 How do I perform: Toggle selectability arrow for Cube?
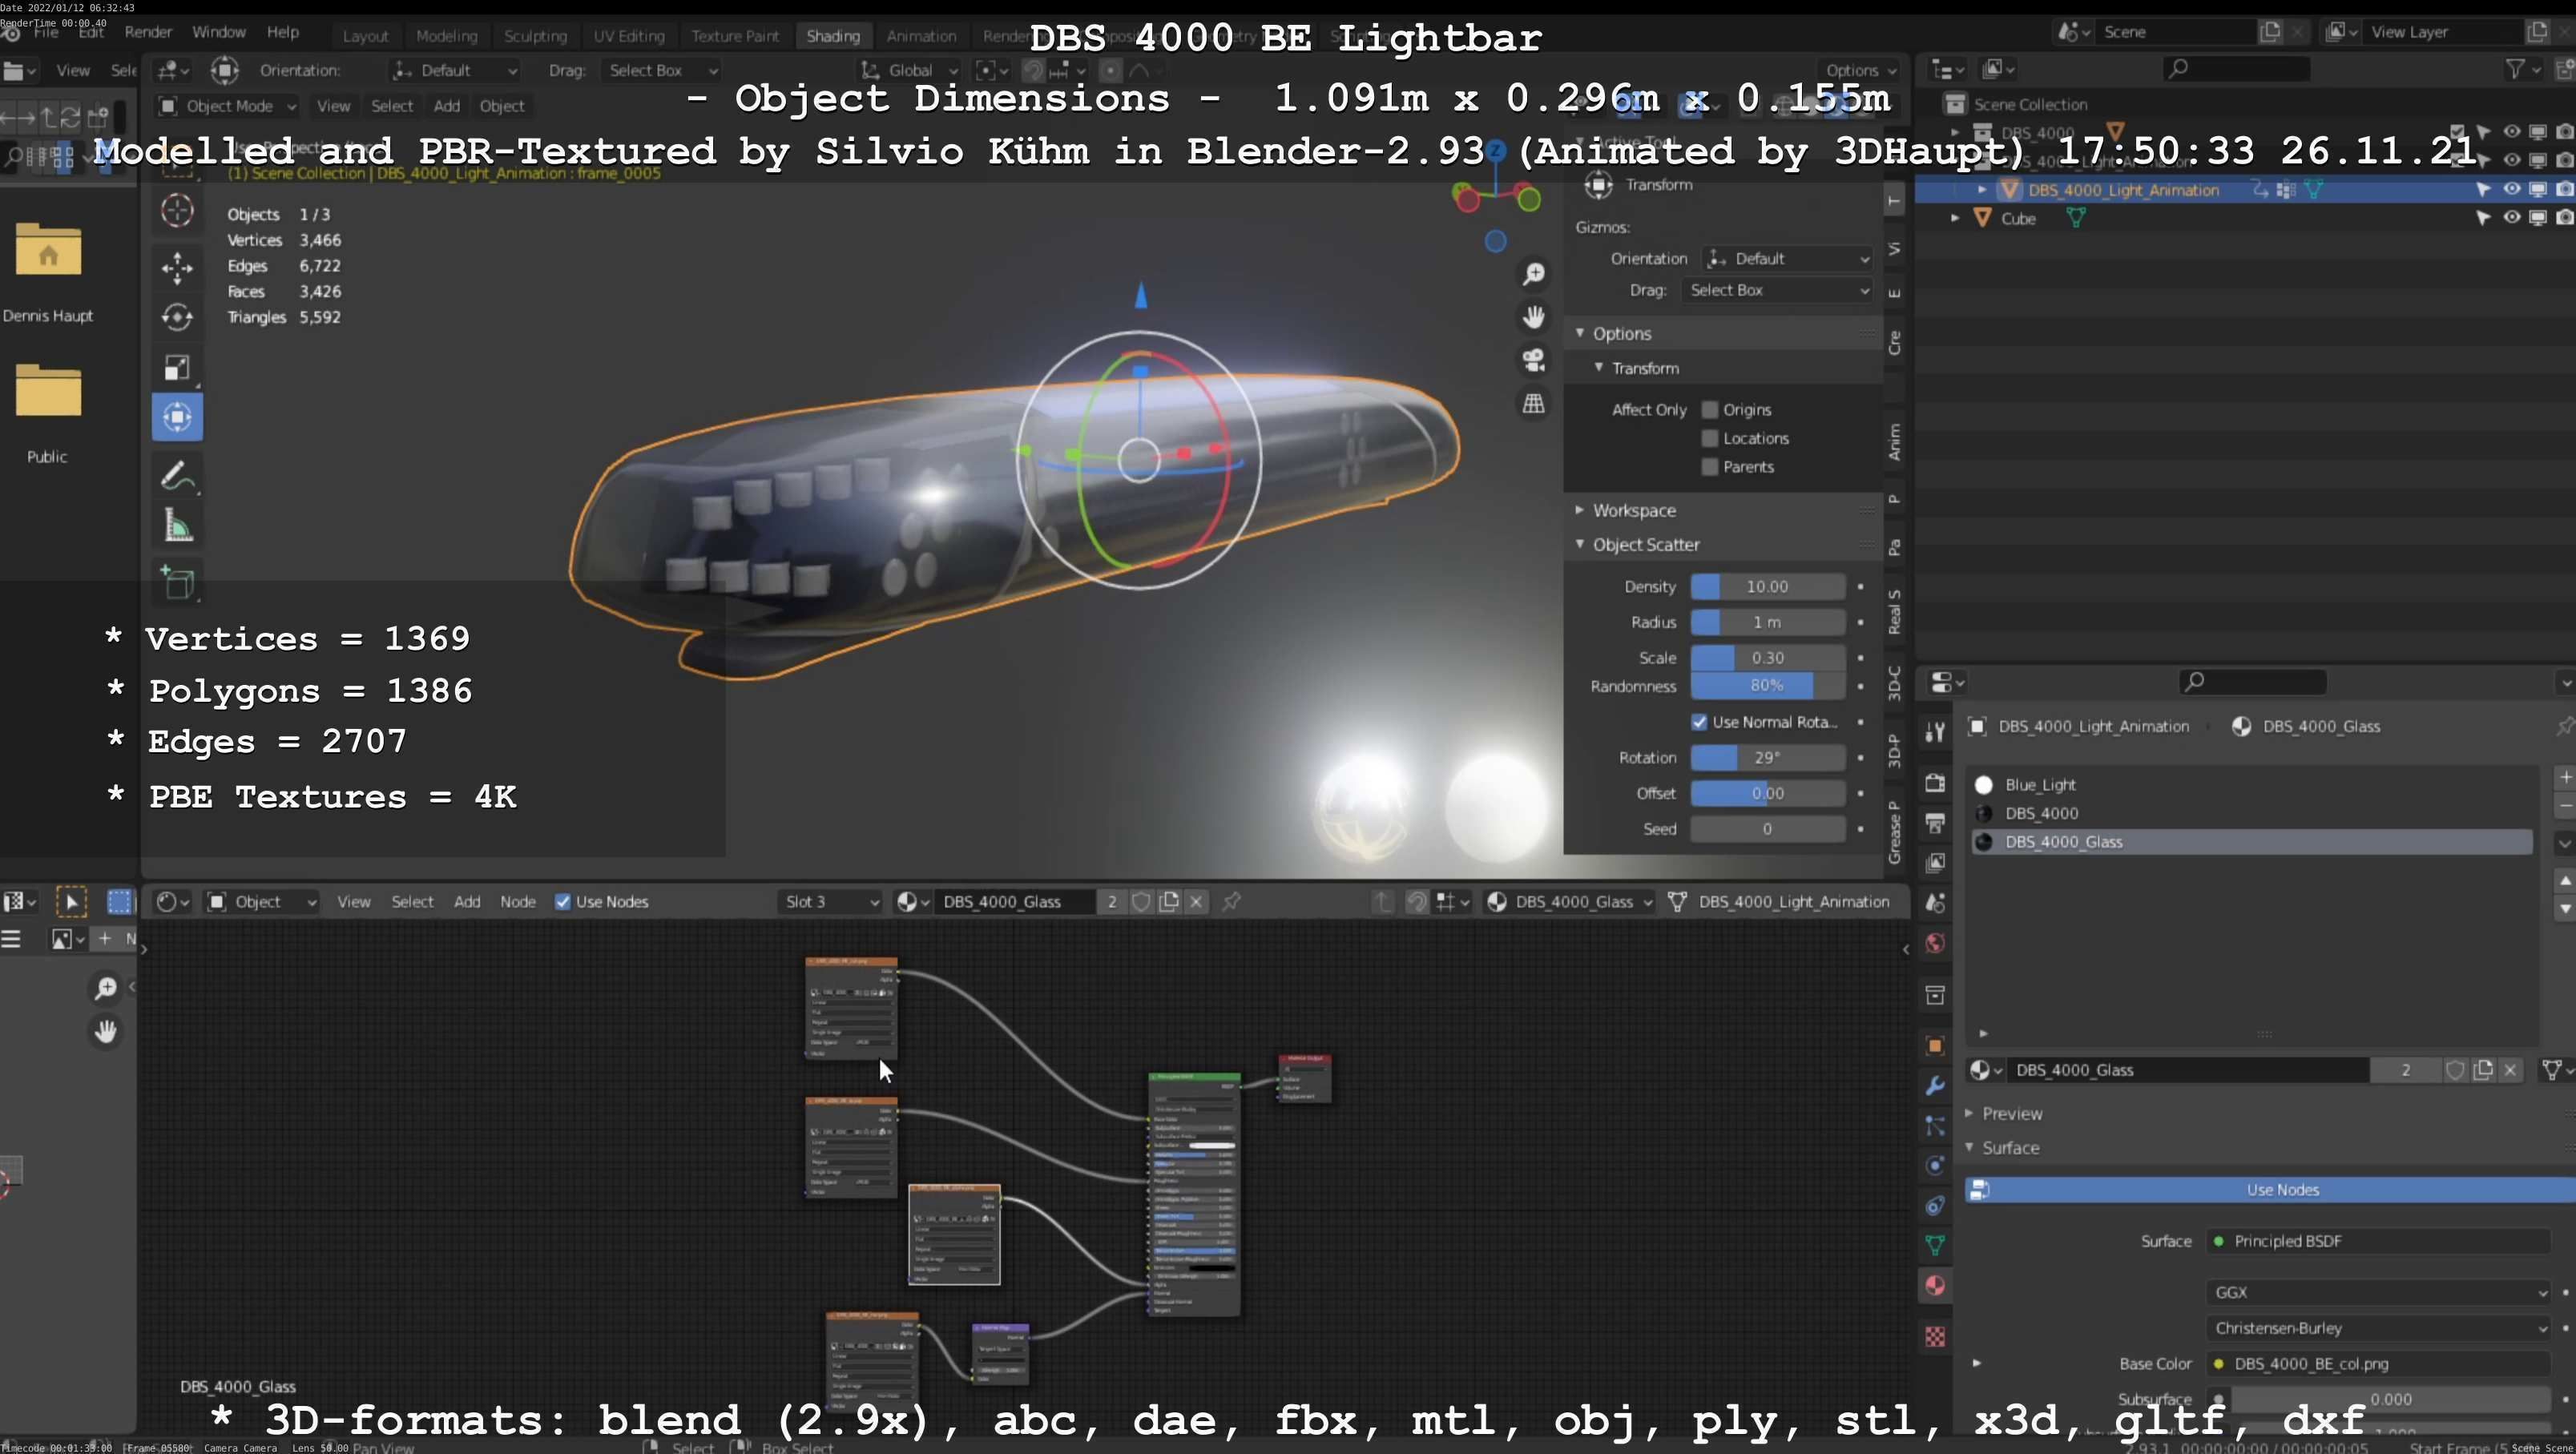pos(2483,217)
